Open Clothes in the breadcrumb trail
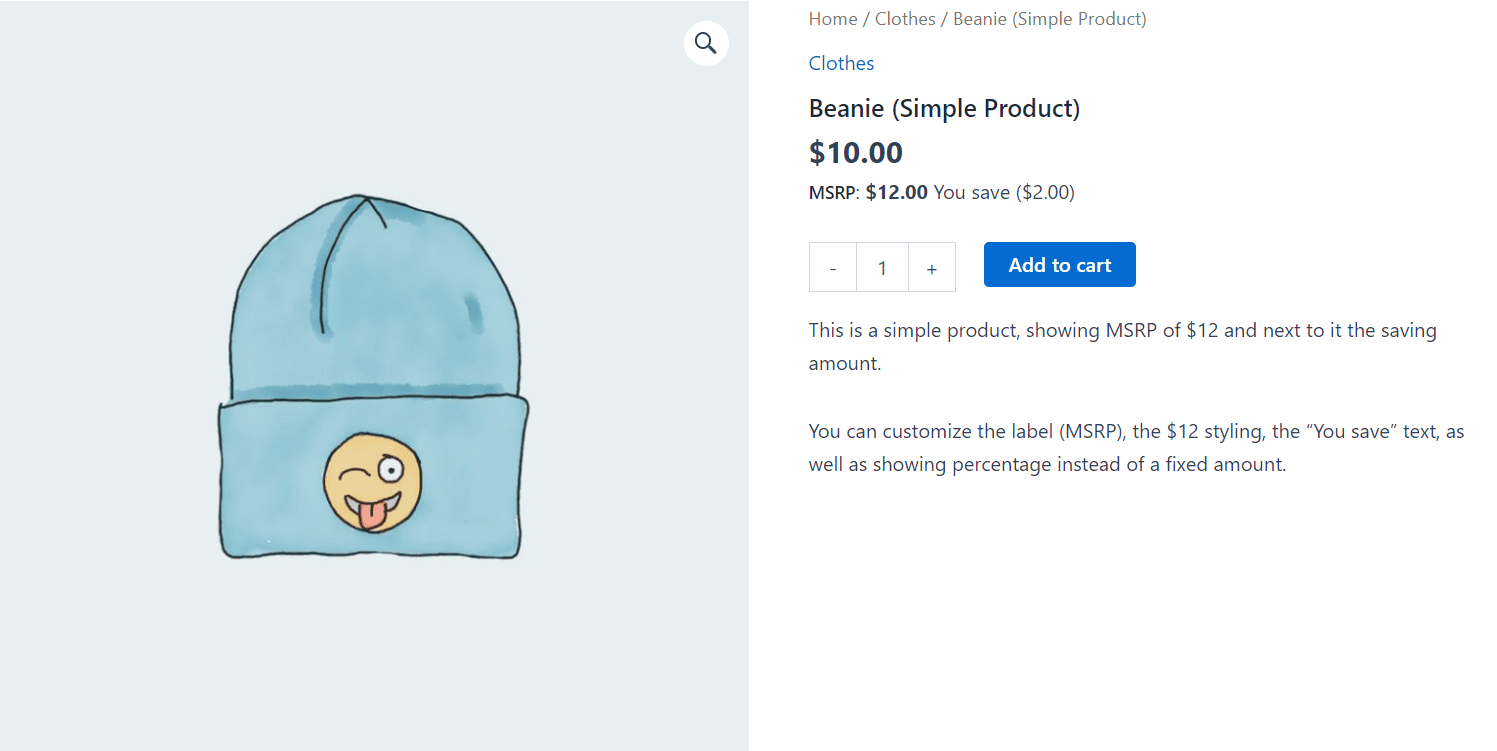This screenshot has height=751, width=1497. click(905, 19)
